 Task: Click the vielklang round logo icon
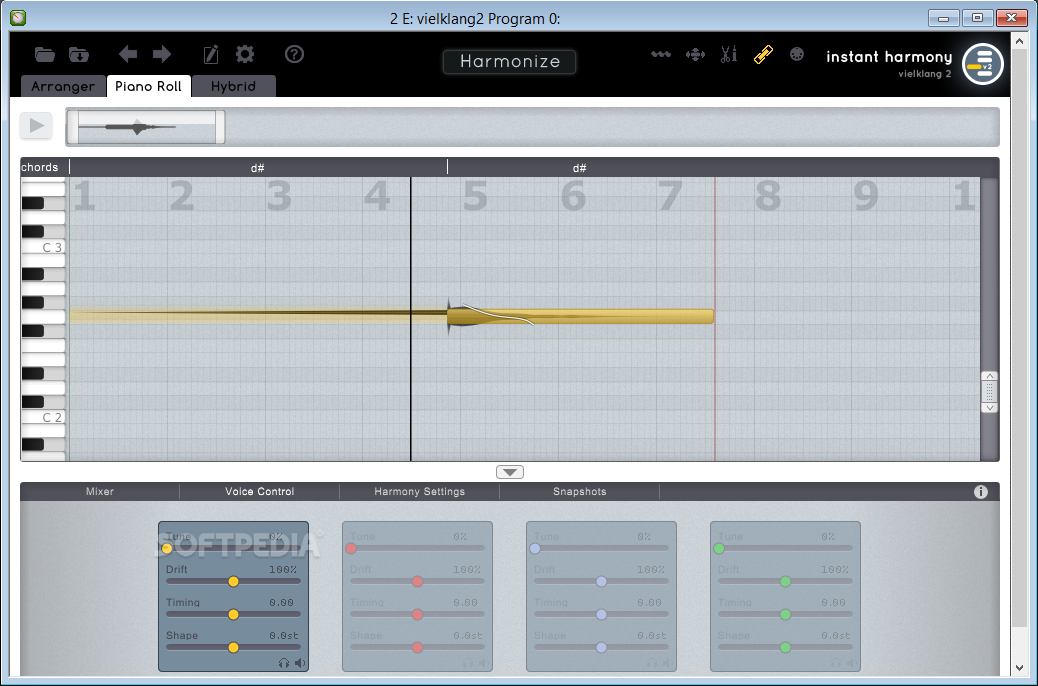point(982,64)
